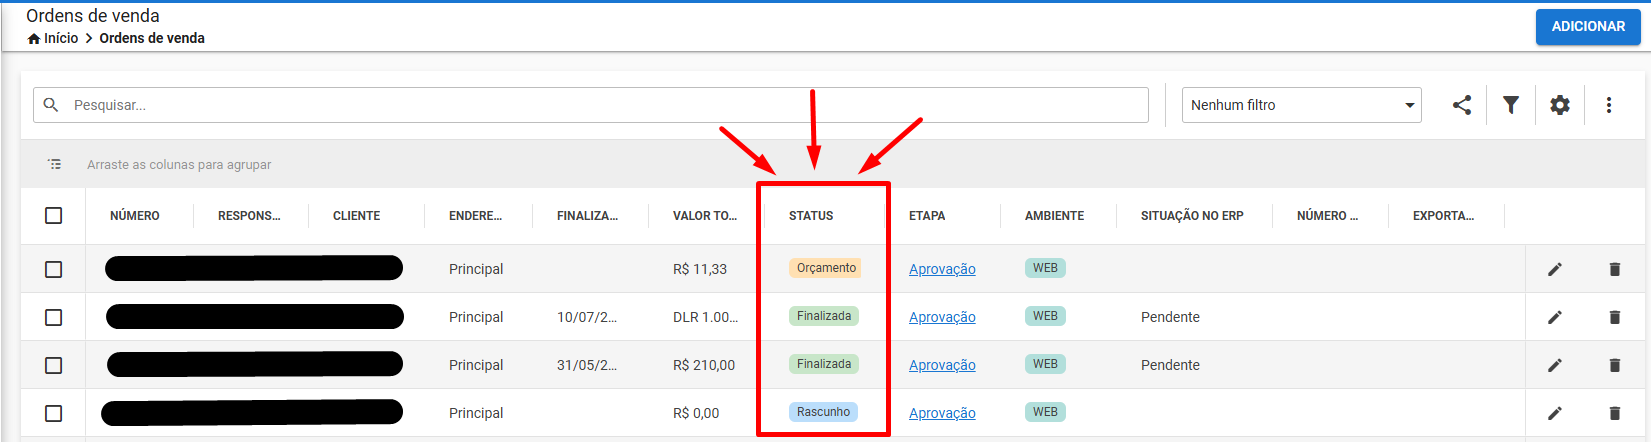The height and width of the screenshot is (442, 1651).
Task: Sort by the FINALIZA... column header
Action: (x=587, y=216)
